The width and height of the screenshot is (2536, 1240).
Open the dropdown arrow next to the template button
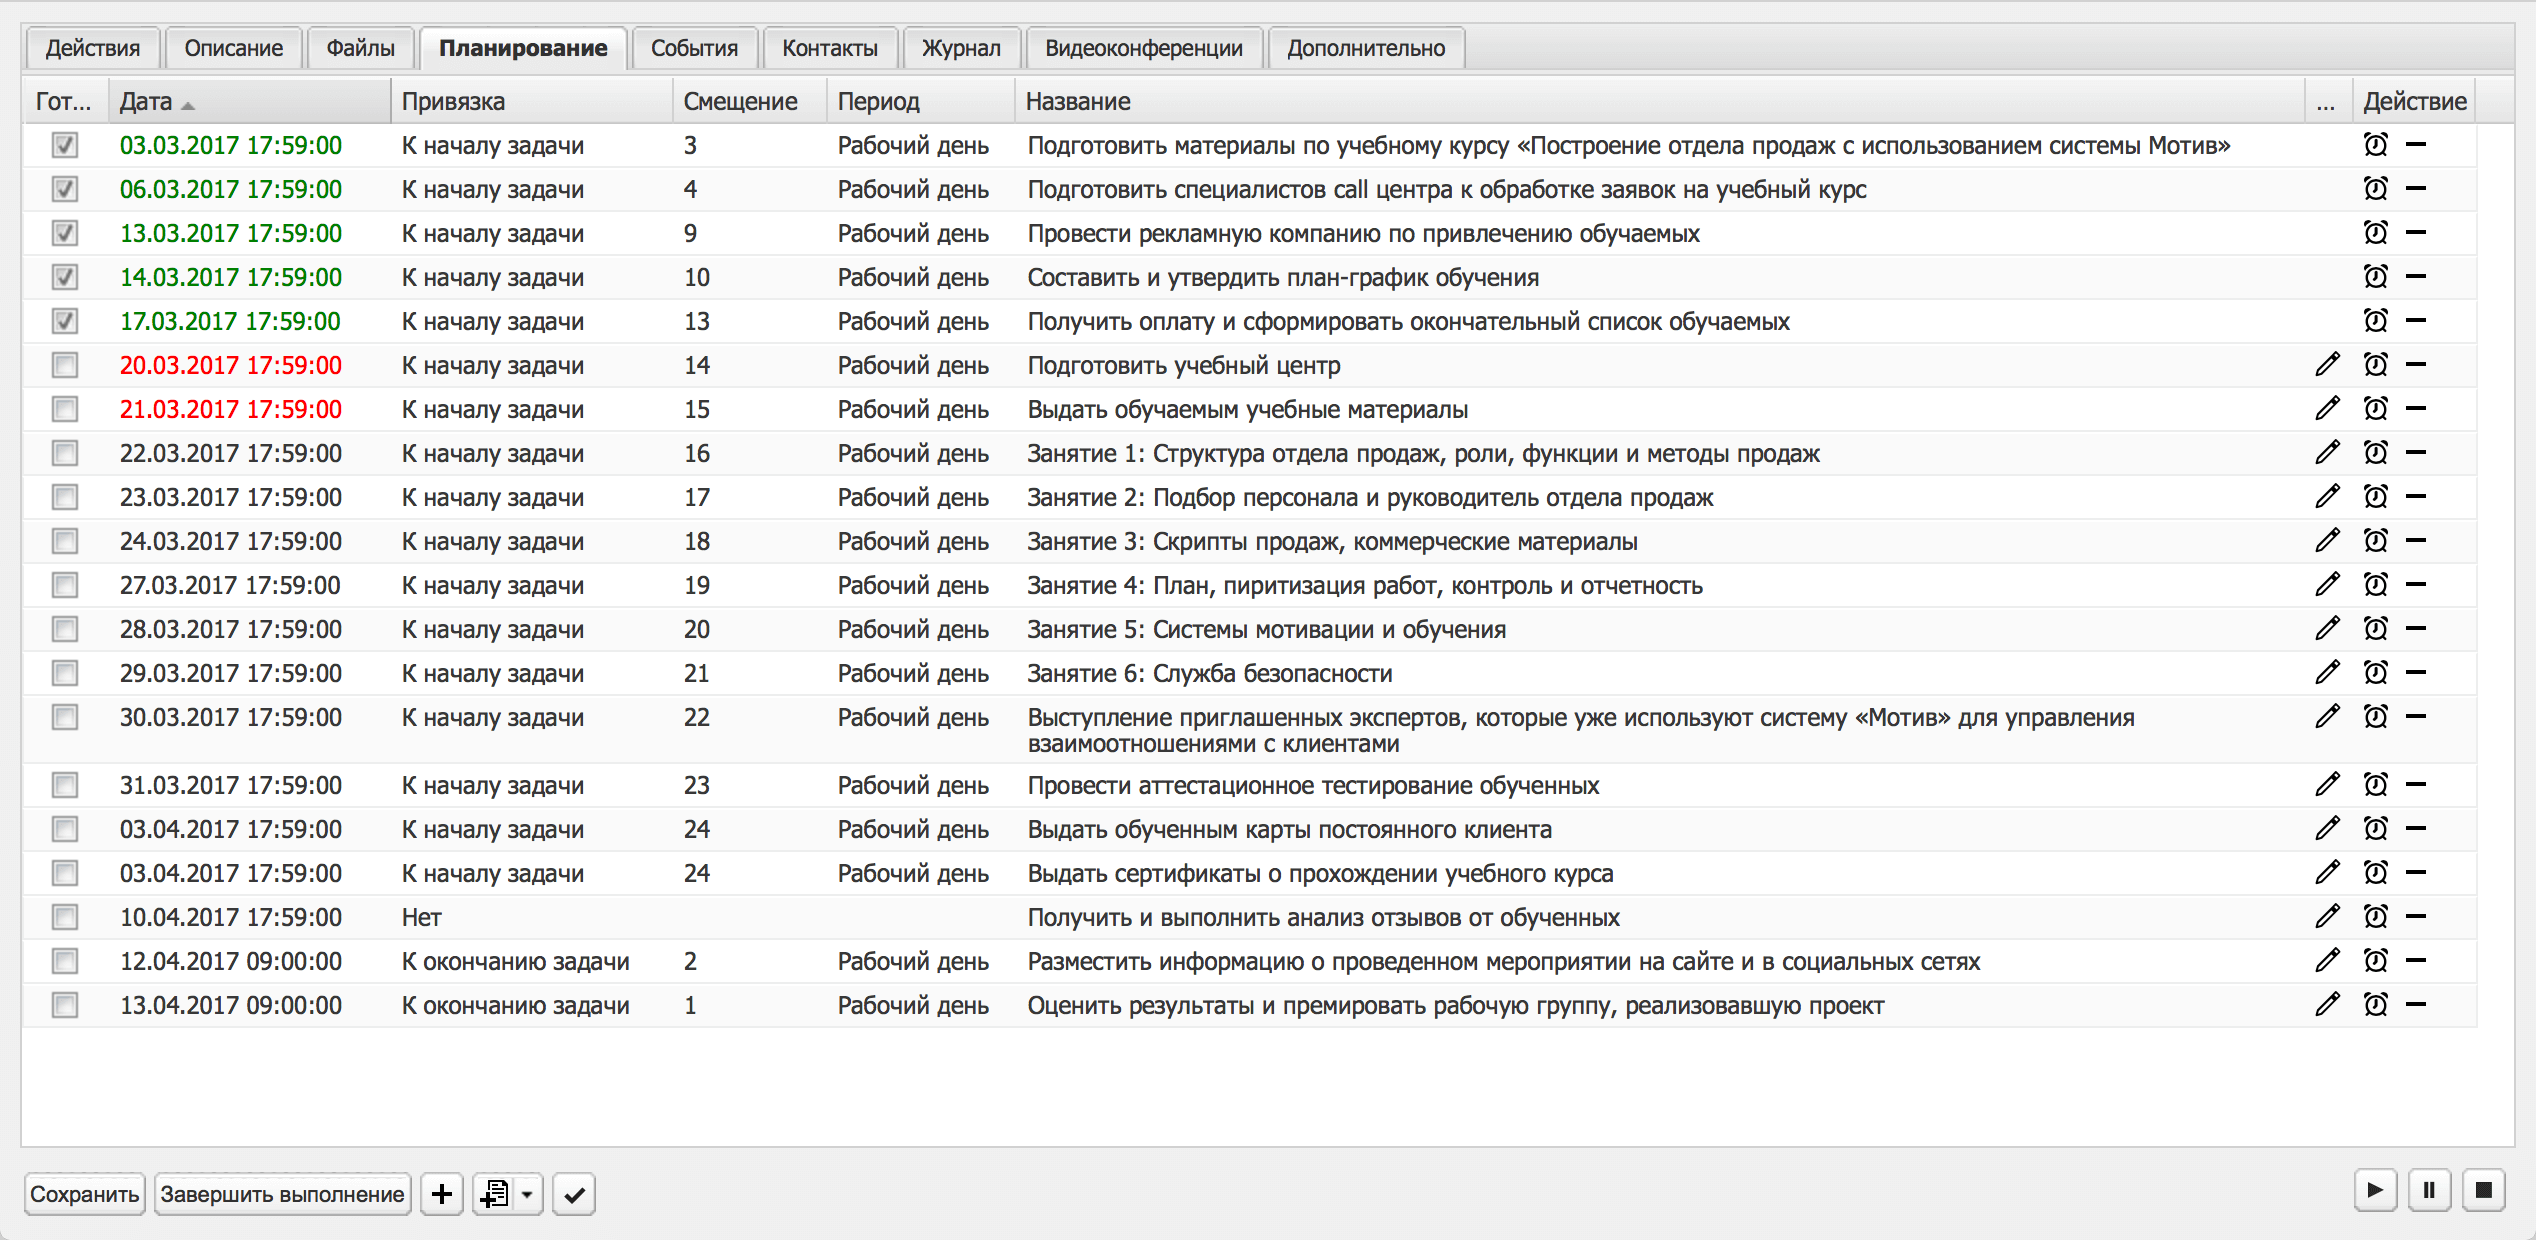point(527,1194)
